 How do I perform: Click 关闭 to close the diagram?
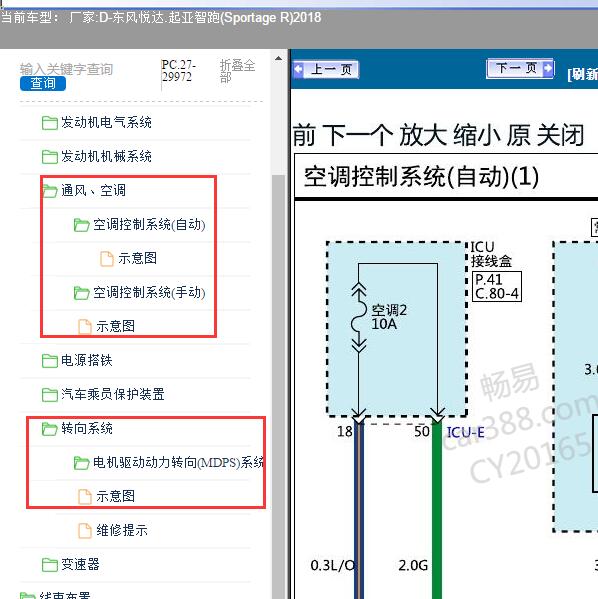(x=560, y=135)
